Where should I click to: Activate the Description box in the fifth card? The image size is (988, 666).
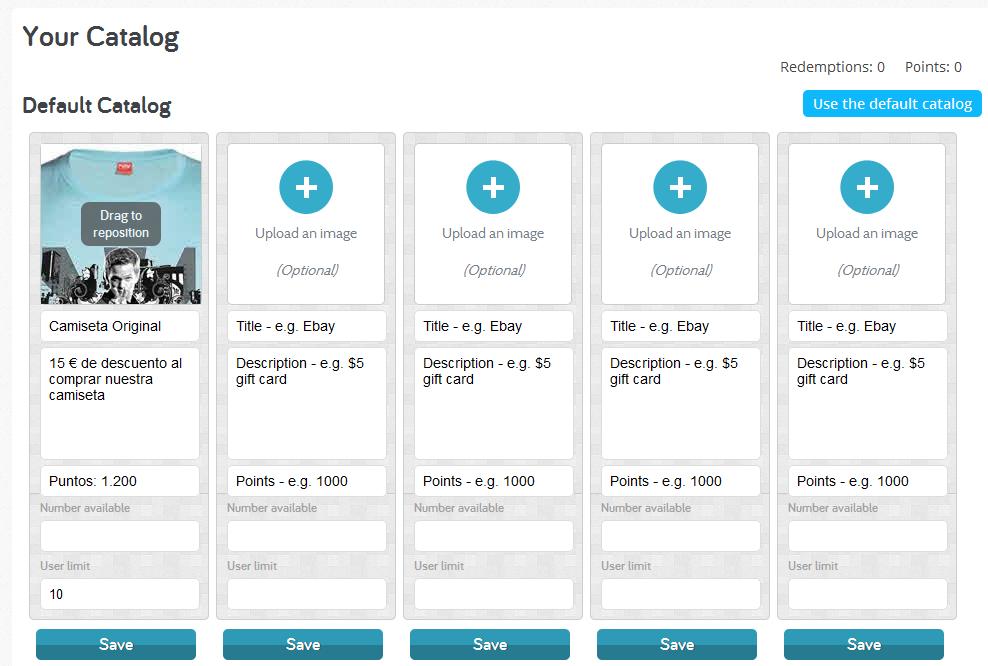(x=868, y=403)
